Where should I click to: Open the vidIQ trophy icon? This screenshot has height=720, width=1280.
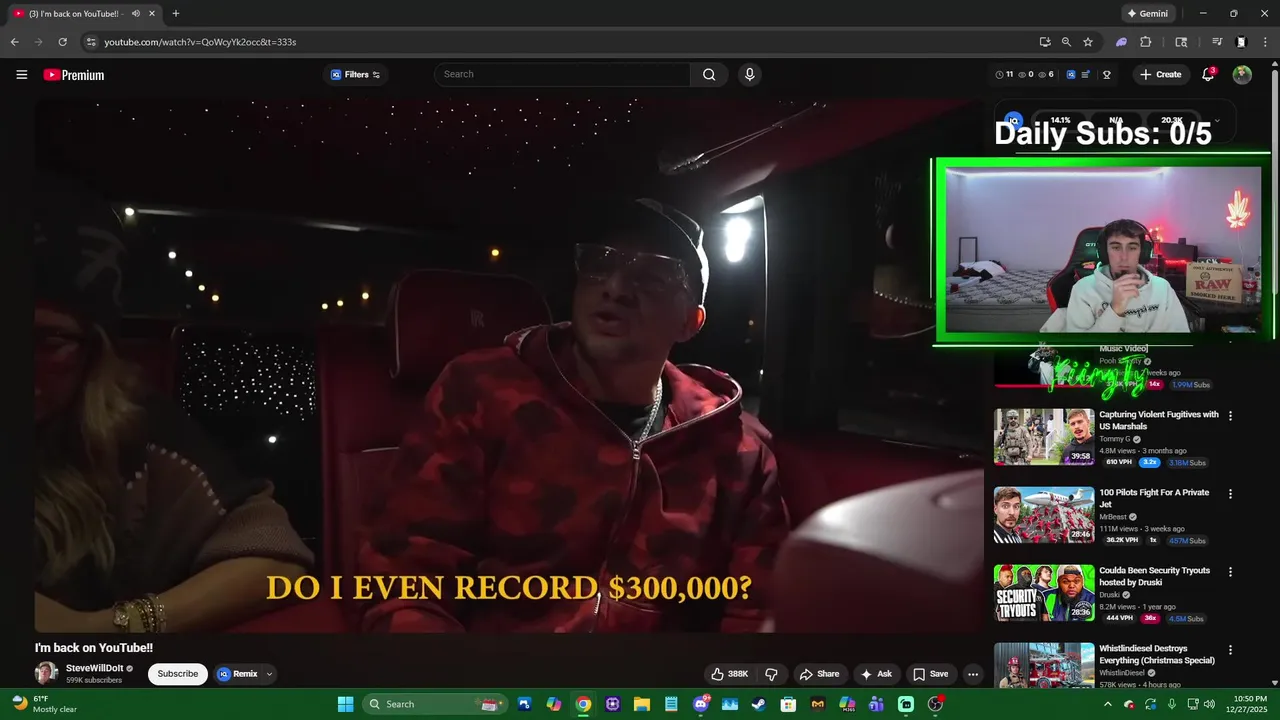point(1107,75)
